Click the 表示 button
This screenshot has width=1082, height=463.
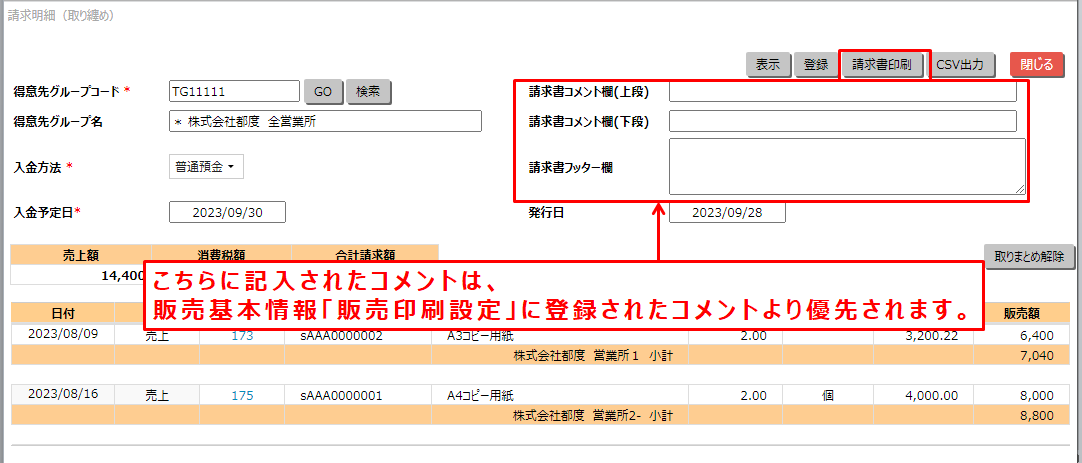pyautogui.click(x=768, y=65)
